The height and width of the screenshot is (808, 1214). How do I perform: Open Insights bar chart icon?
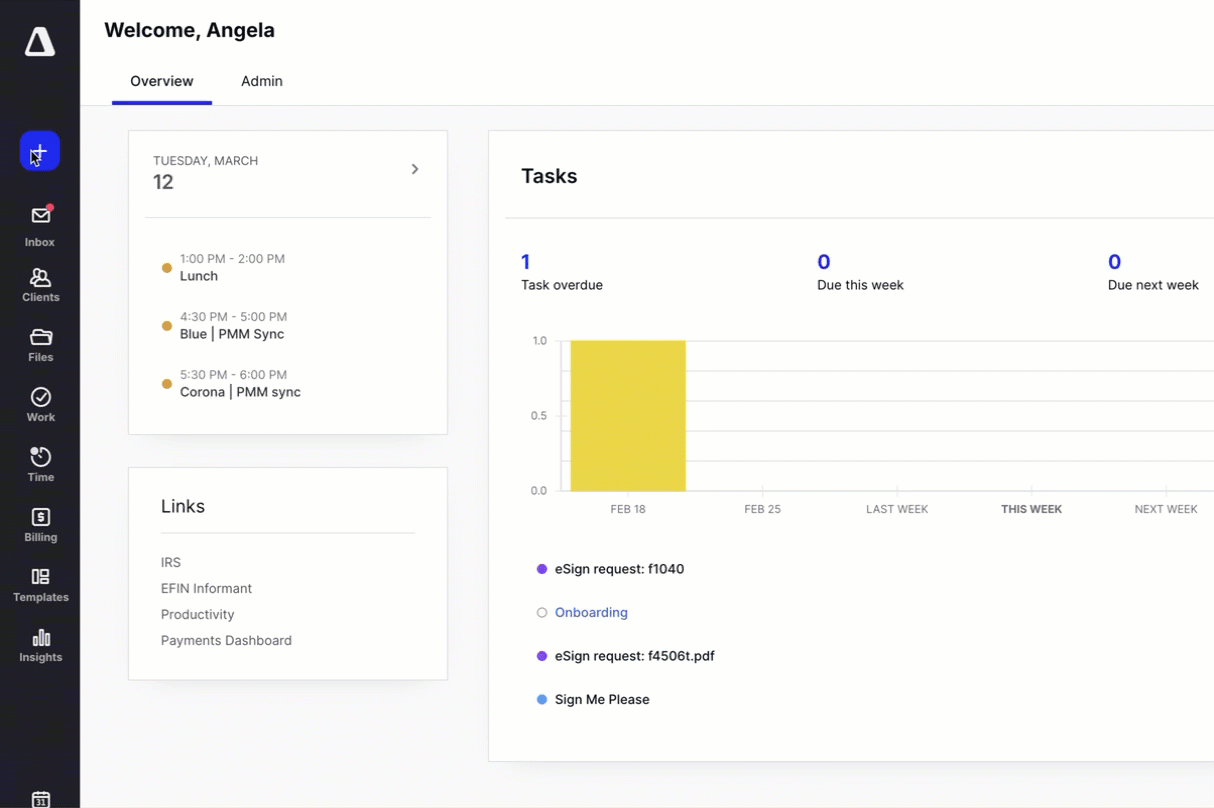(40, 645)
